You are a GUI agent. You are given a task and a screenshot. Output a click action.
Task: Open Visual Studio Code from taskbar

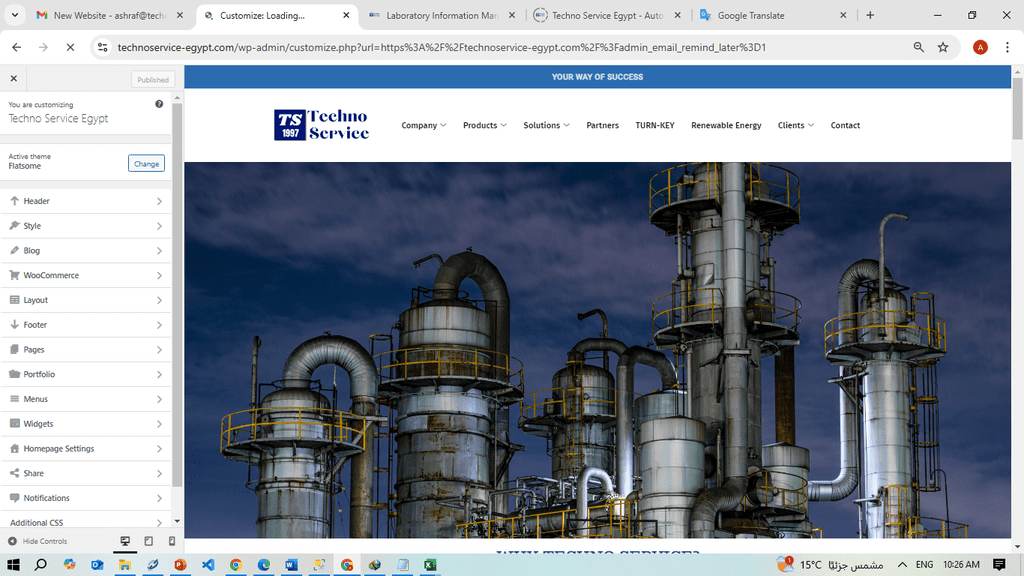pos(208,564)
